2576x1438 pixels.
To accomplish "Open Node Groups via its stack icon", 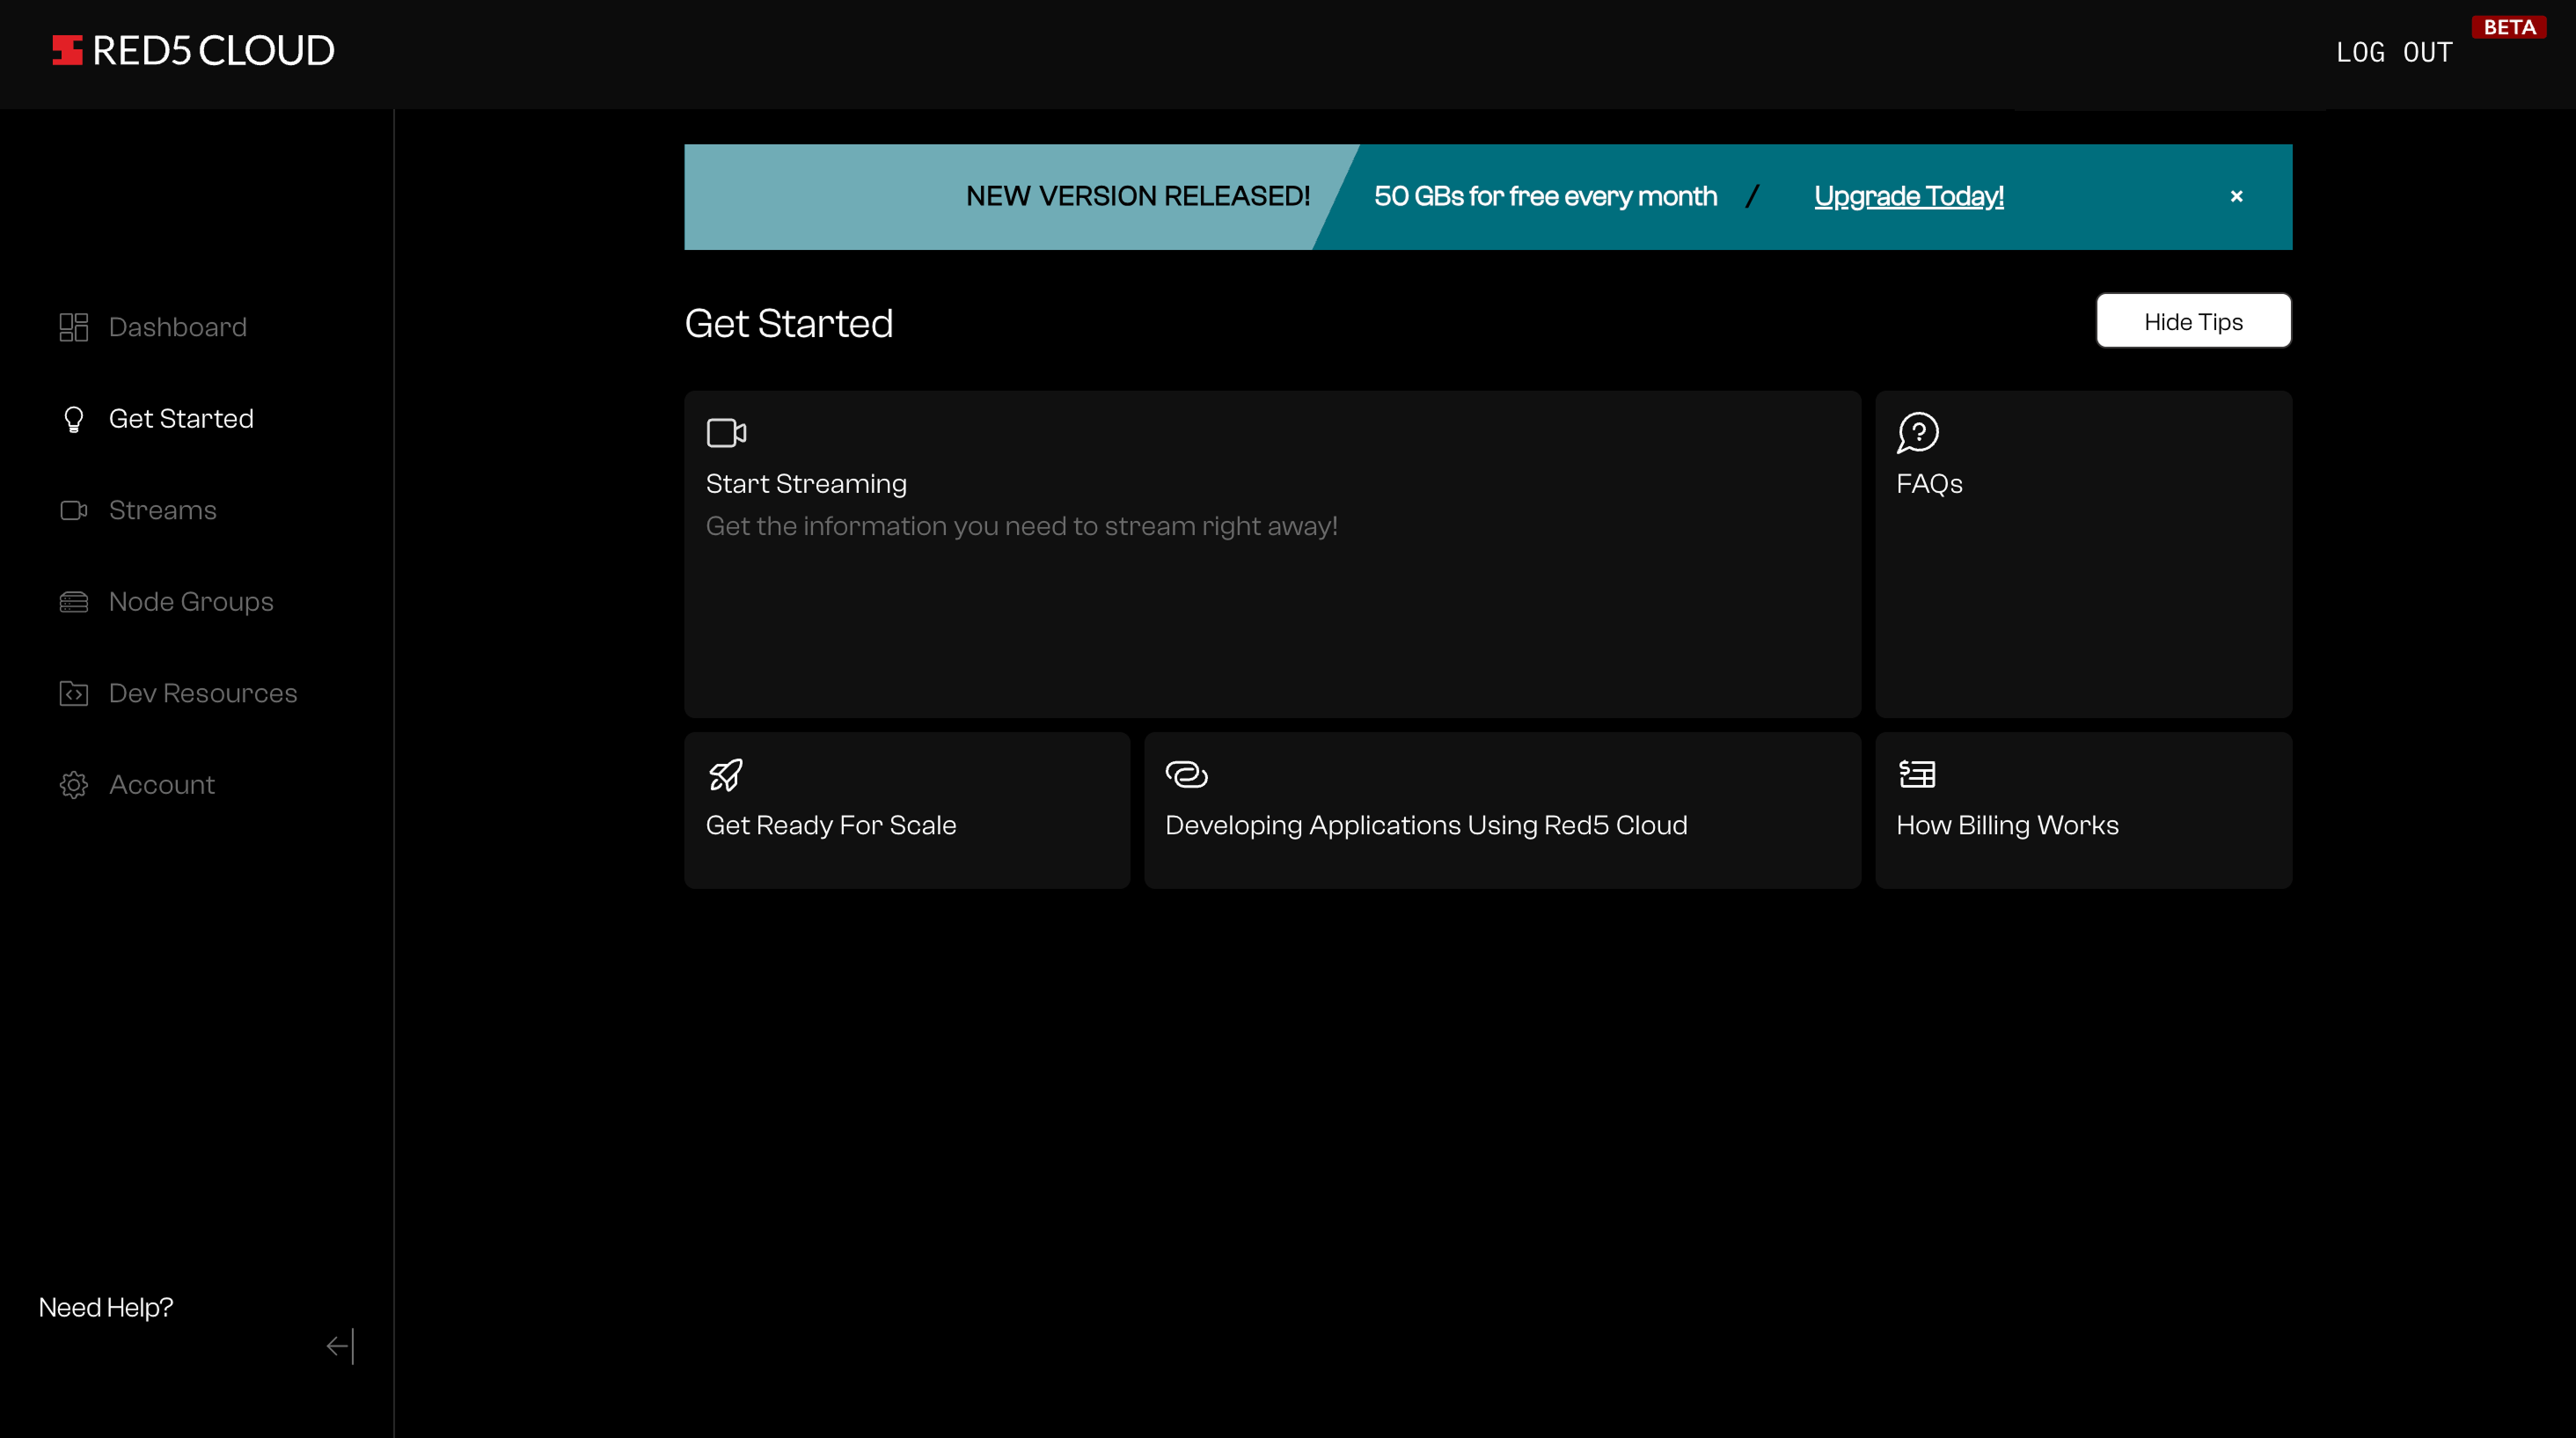I will point(73,602).
